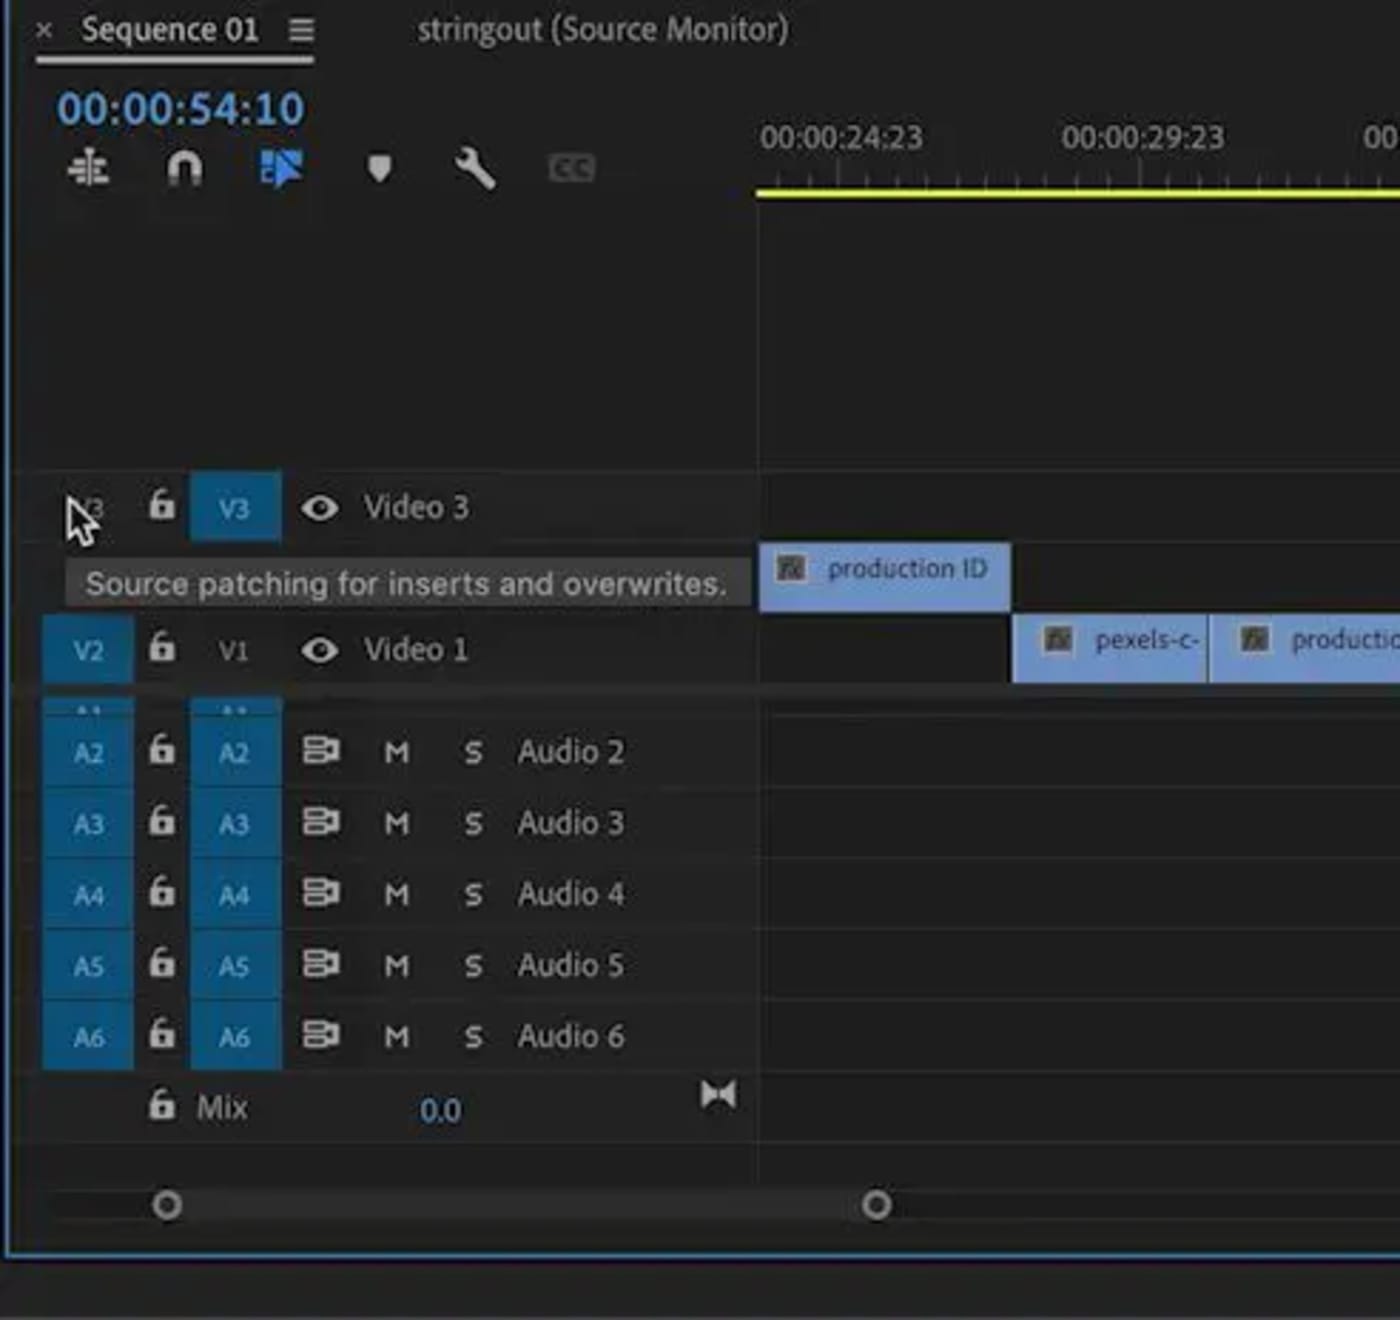1400x1320 pixels.
Task: Toggle visibility of Video 3 track
Action: click(x=318, y=508)
